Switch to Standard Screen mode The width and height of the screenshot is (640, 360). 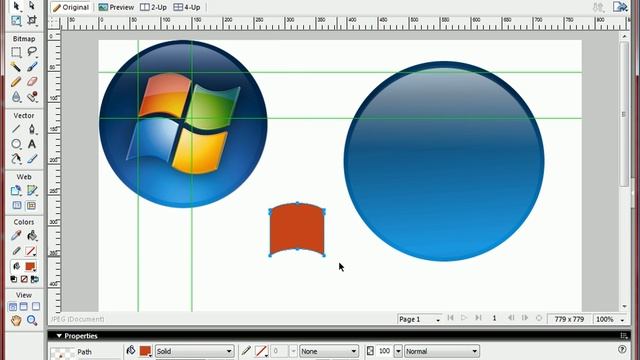coord(13,307)
